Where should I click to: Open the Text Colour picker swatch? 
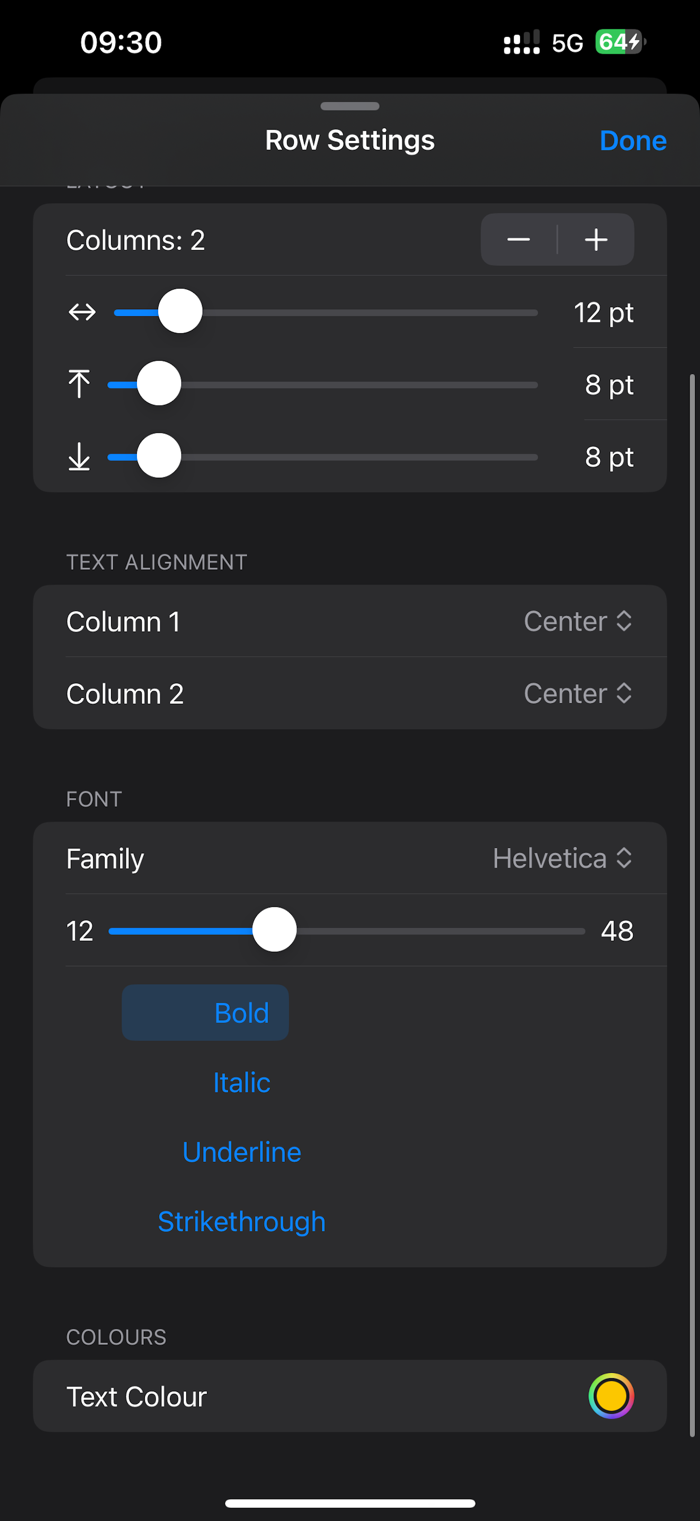[611, 1396]
